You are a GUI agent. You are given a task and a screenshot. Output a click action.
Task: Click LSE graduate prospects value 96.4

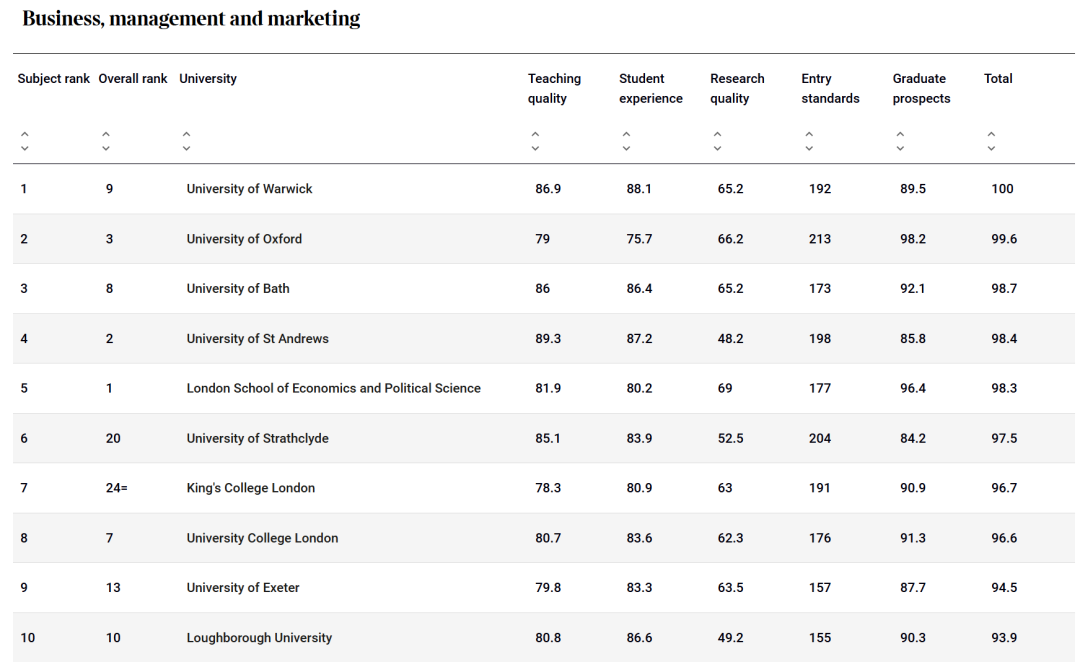[x=913, y=388]
